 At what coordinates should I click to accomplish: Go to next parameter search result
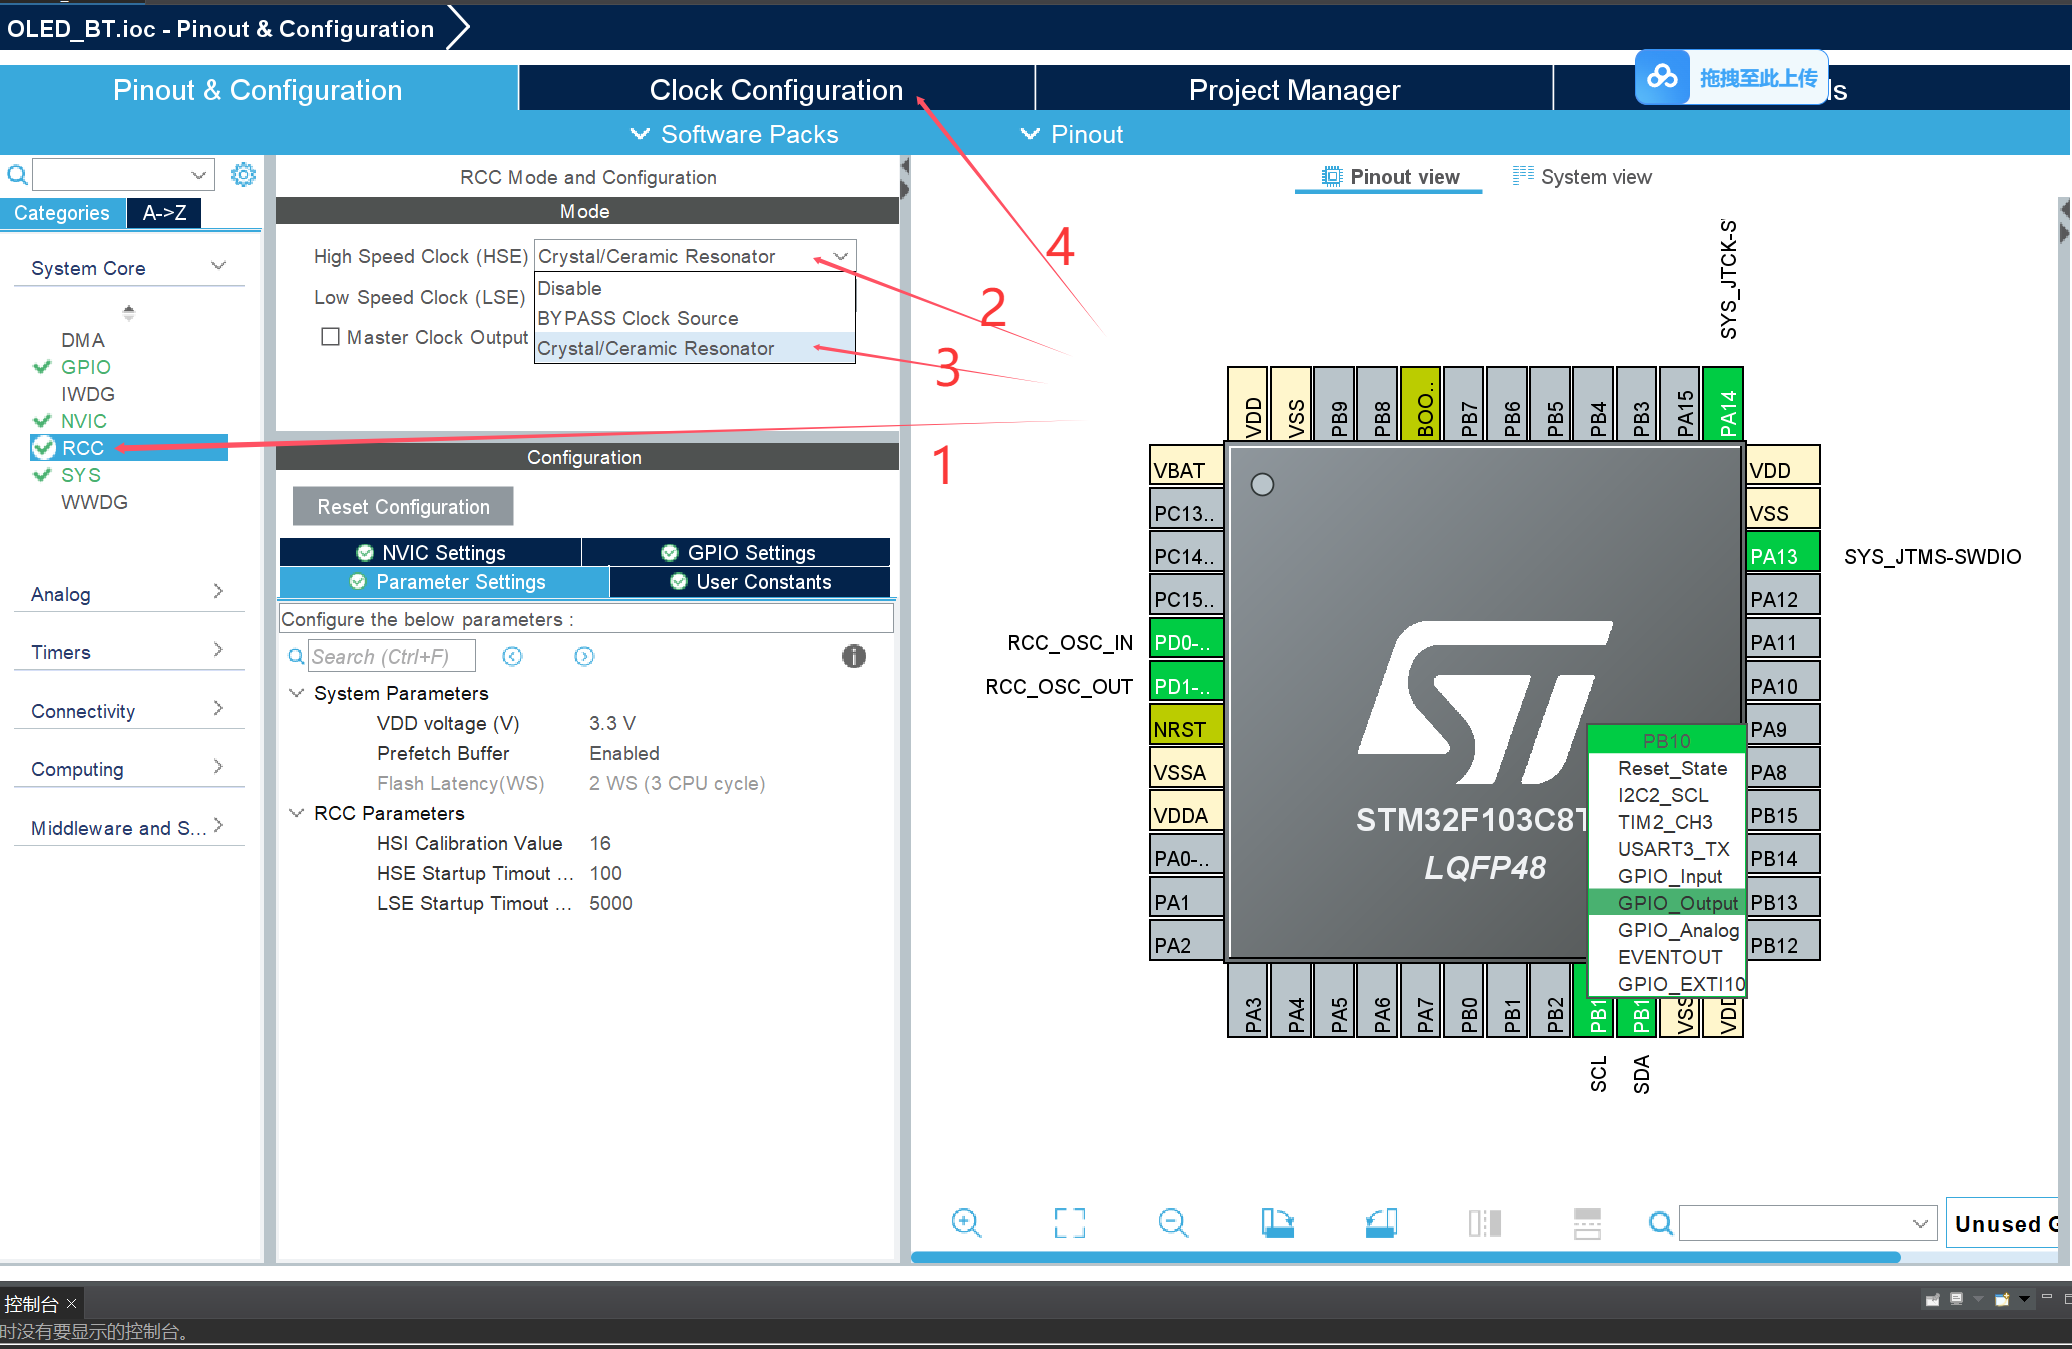(x=584, y=656)
